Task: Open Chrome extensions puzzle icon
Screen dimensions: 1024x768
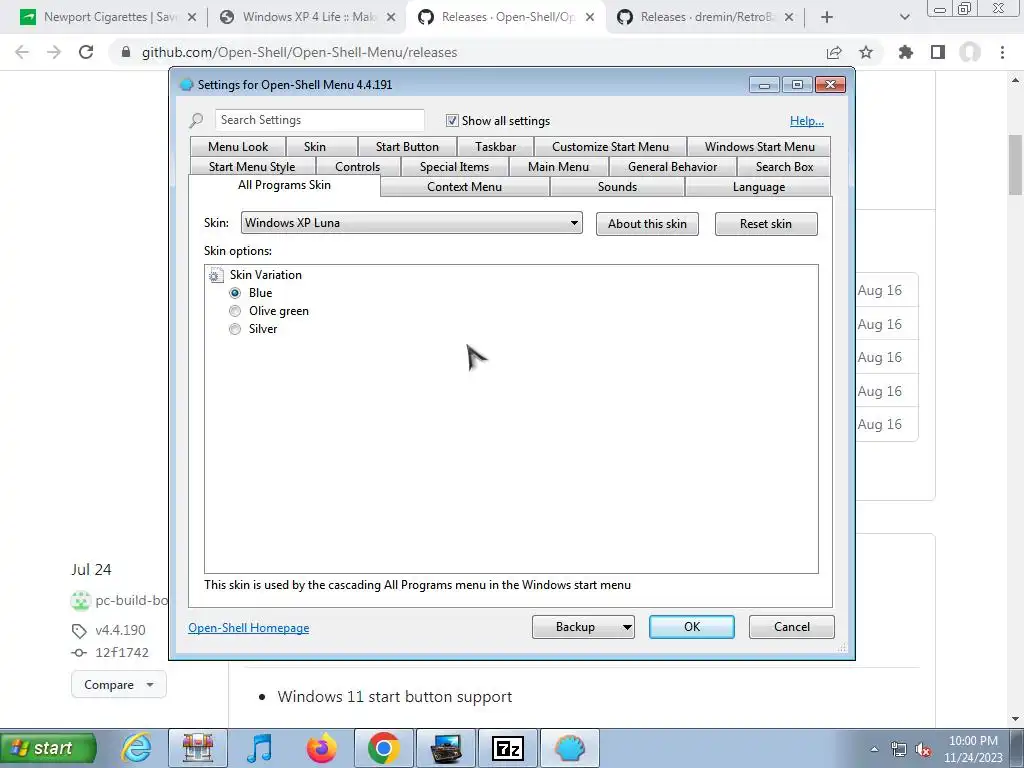Action: (906, 52)
